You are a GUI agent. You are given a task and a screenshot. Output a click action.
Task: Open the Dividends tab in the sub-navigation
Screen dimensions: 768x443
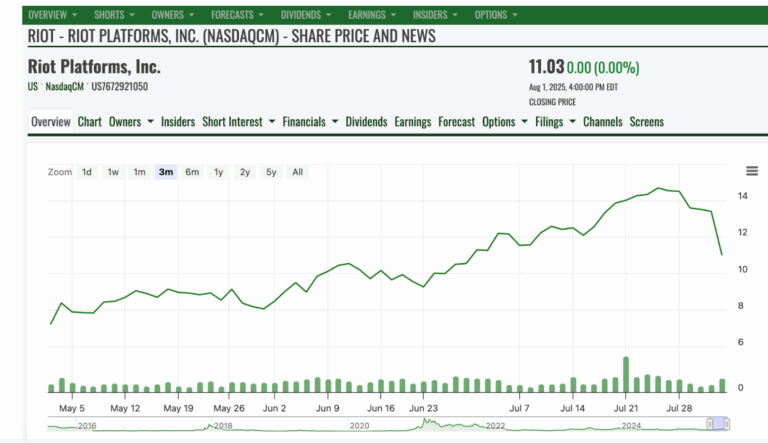(x=366, y=122)
